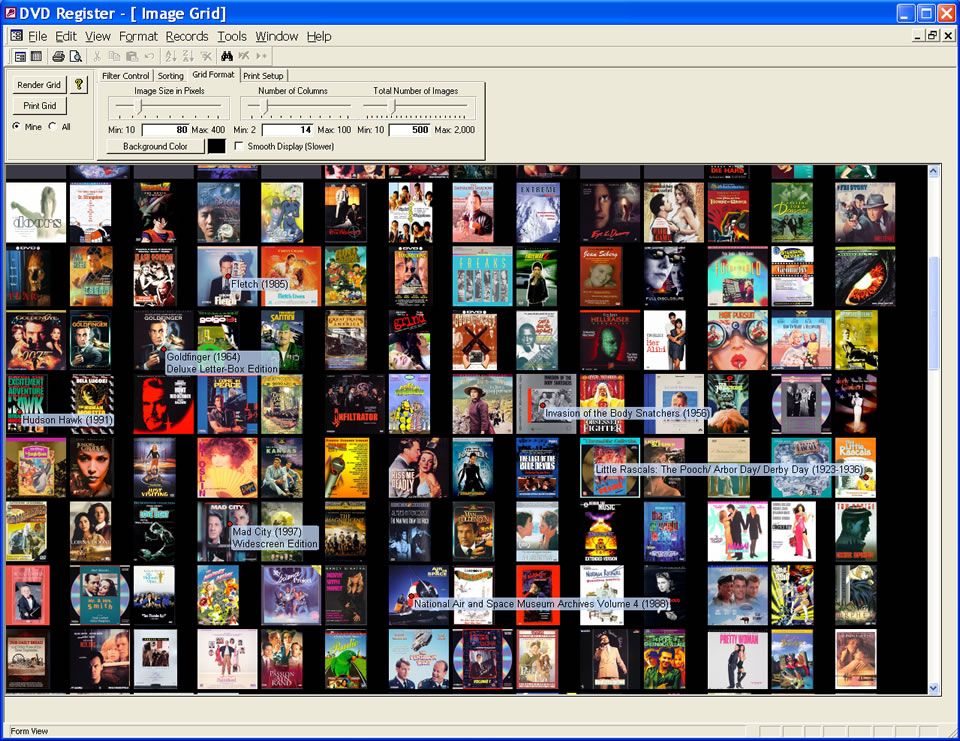Image resolution: width=960 pixels, height=741 pixels.
Task: Click the Extreme cover thumbnail
Action: 538,213
